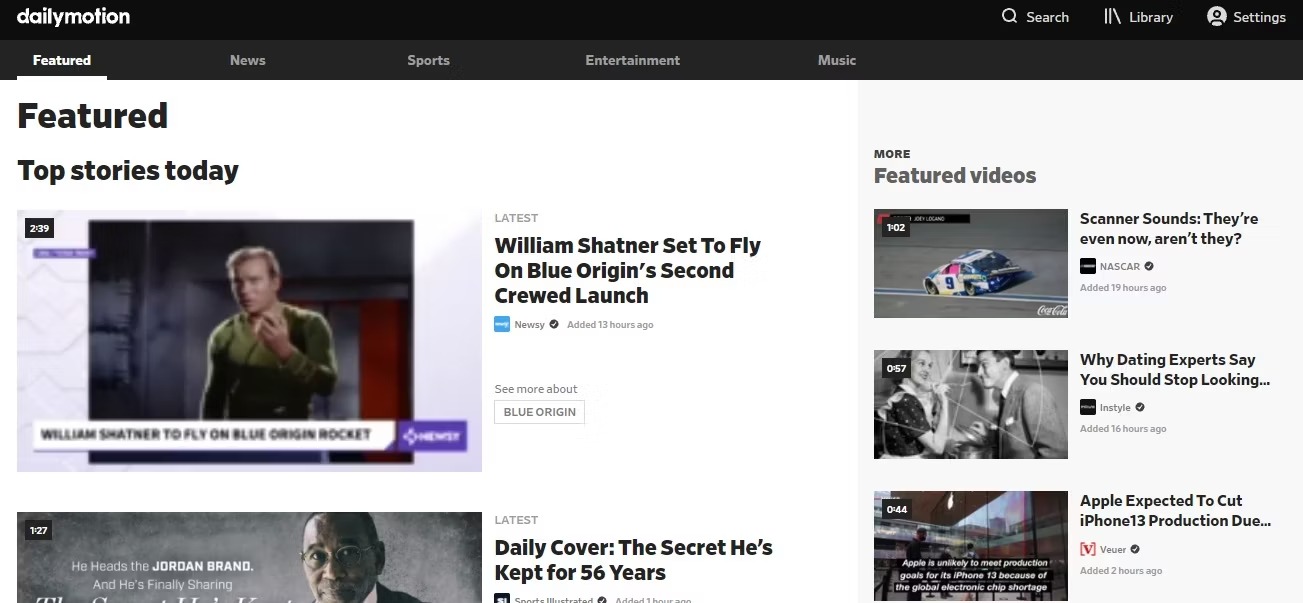The height and width of the screenshot is (603, 1303).
Task: Open the Sports tab
Action: 429,60
